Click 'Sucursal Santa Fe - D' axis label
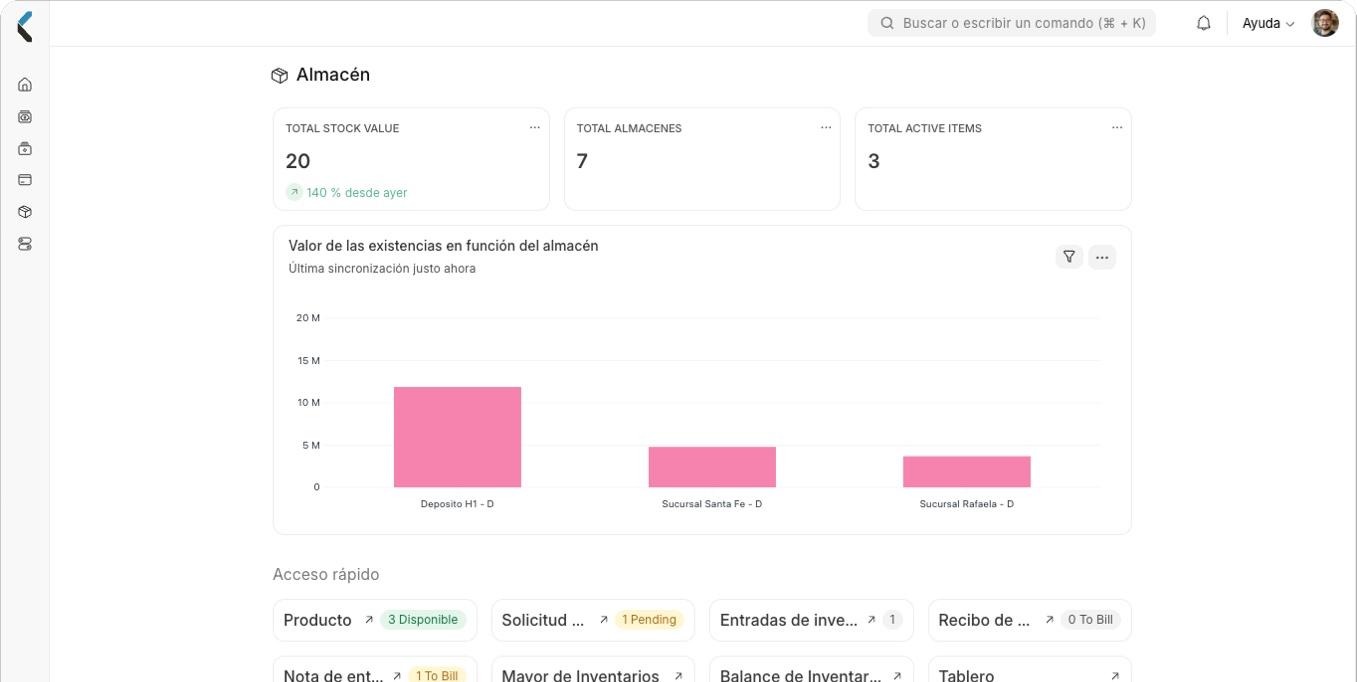This screenshot has height=682, width=1357. 712,504
